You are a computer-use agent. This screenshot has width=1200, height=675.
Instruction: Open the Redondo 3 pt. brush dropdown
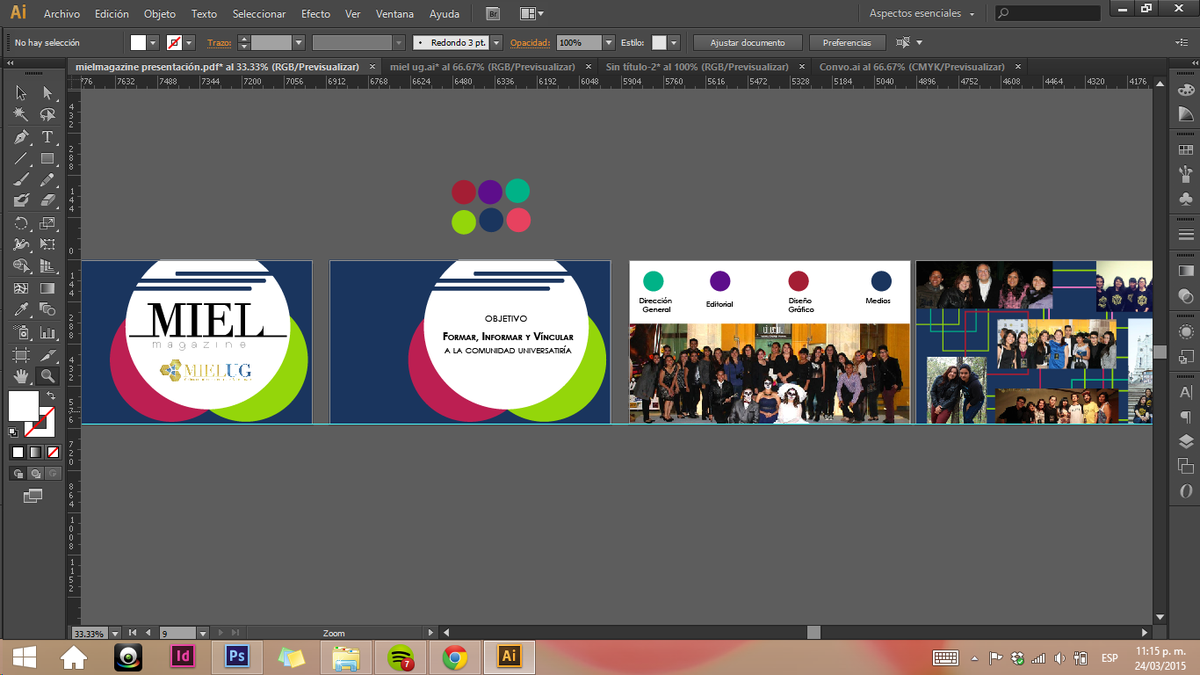click(496, 43)
